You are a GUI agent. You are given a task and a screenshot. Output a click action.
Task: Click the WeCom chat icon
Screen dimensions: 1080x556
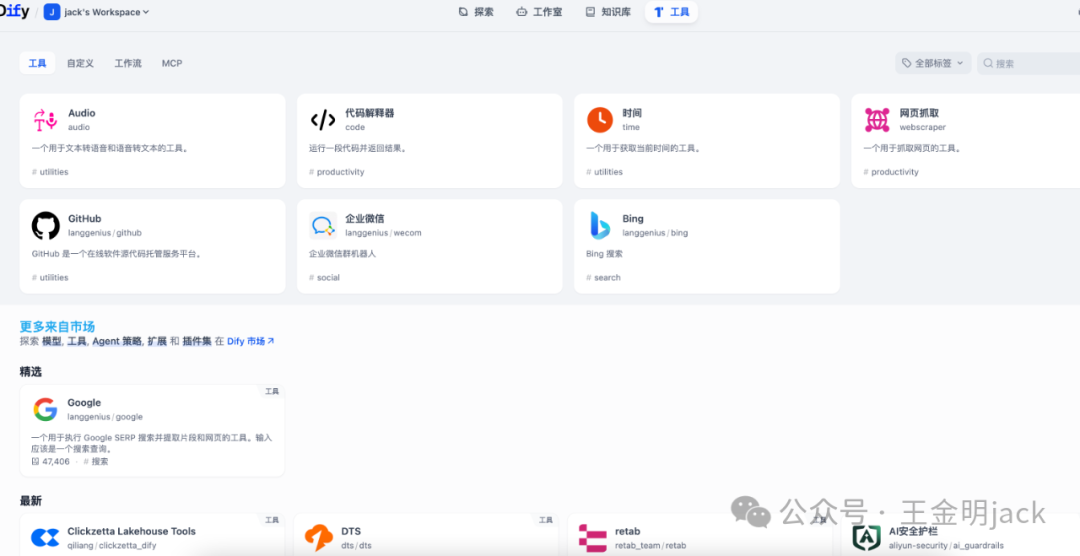point(323,225)
